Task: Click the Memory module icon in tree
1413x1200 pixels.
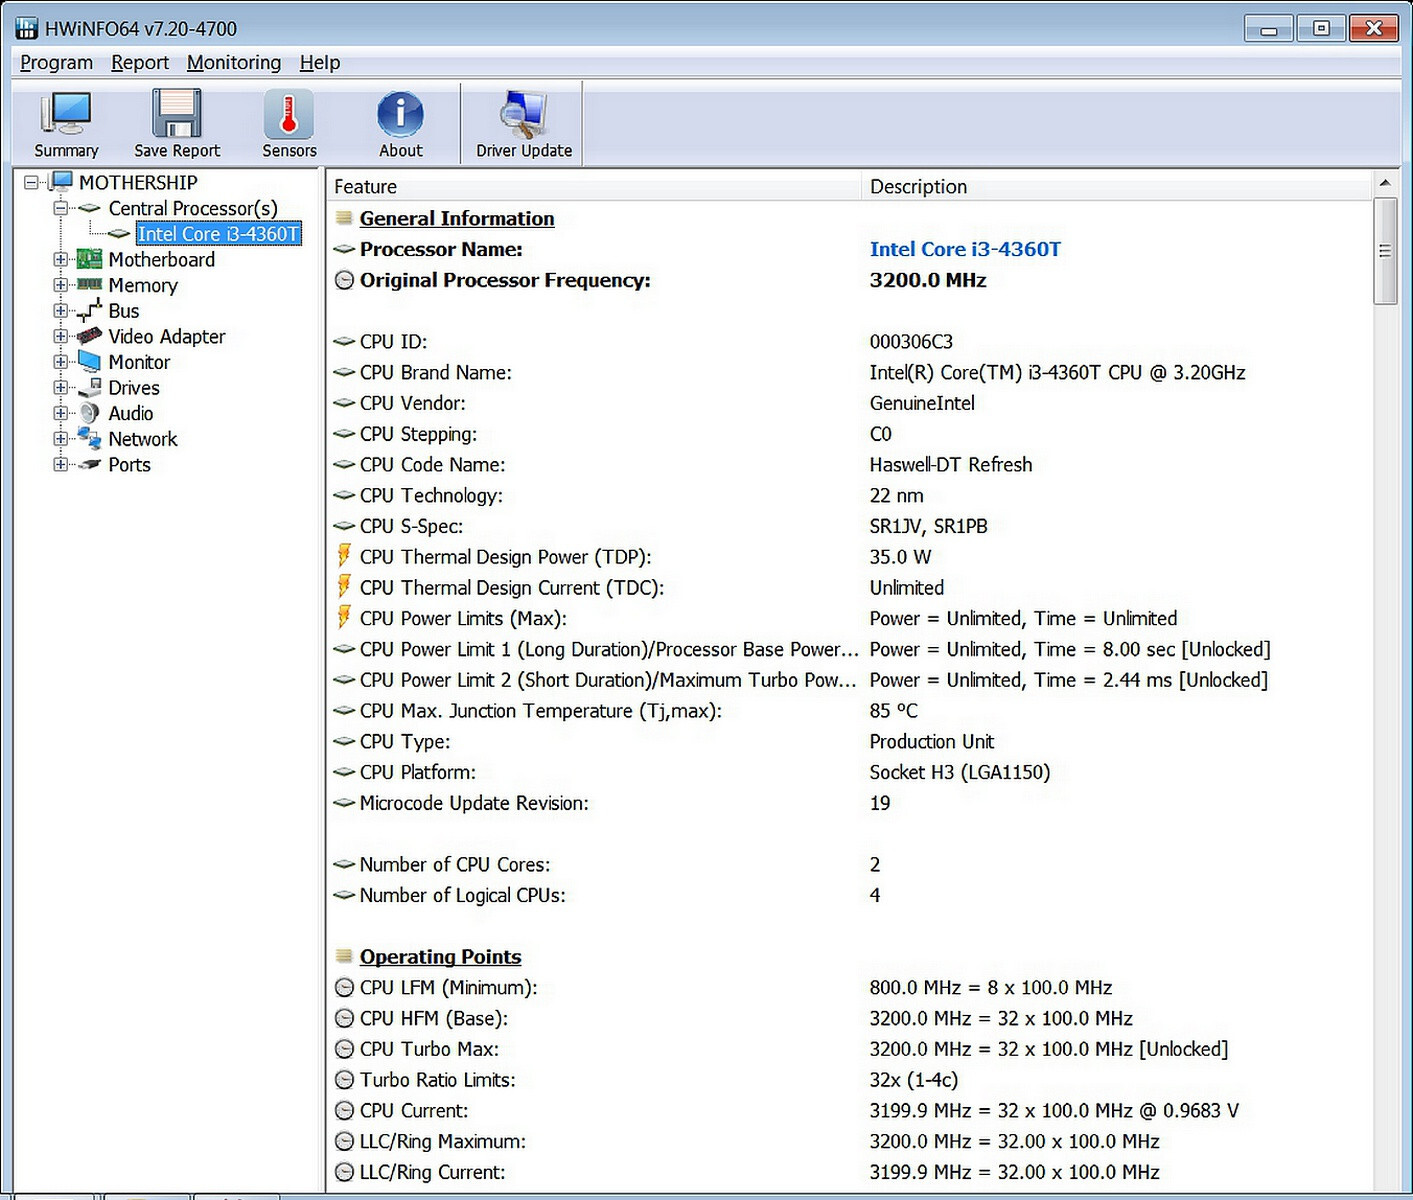Action: (x=90, y=285)
